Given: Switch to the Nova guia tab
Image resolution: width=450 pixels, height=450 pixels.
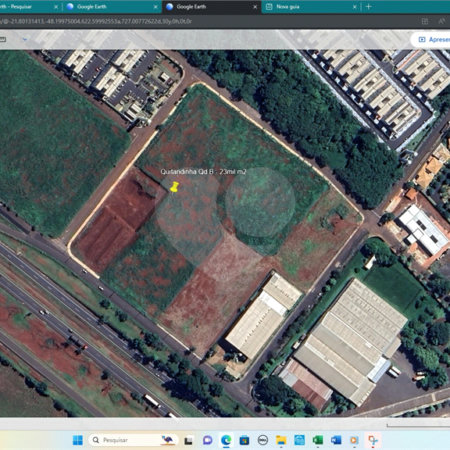Looking at the screenshot, I should [x=288, y=7].
